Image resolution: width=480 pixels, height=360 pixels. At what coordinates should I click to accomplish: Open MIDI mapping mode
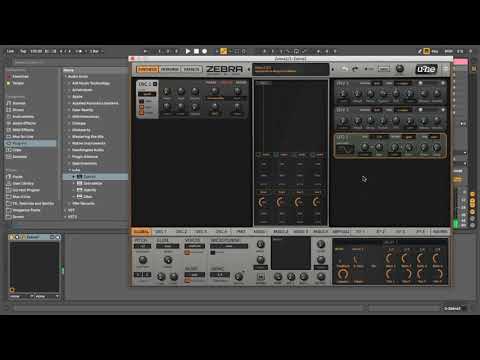pyautogui.click(x=448, y=51)
